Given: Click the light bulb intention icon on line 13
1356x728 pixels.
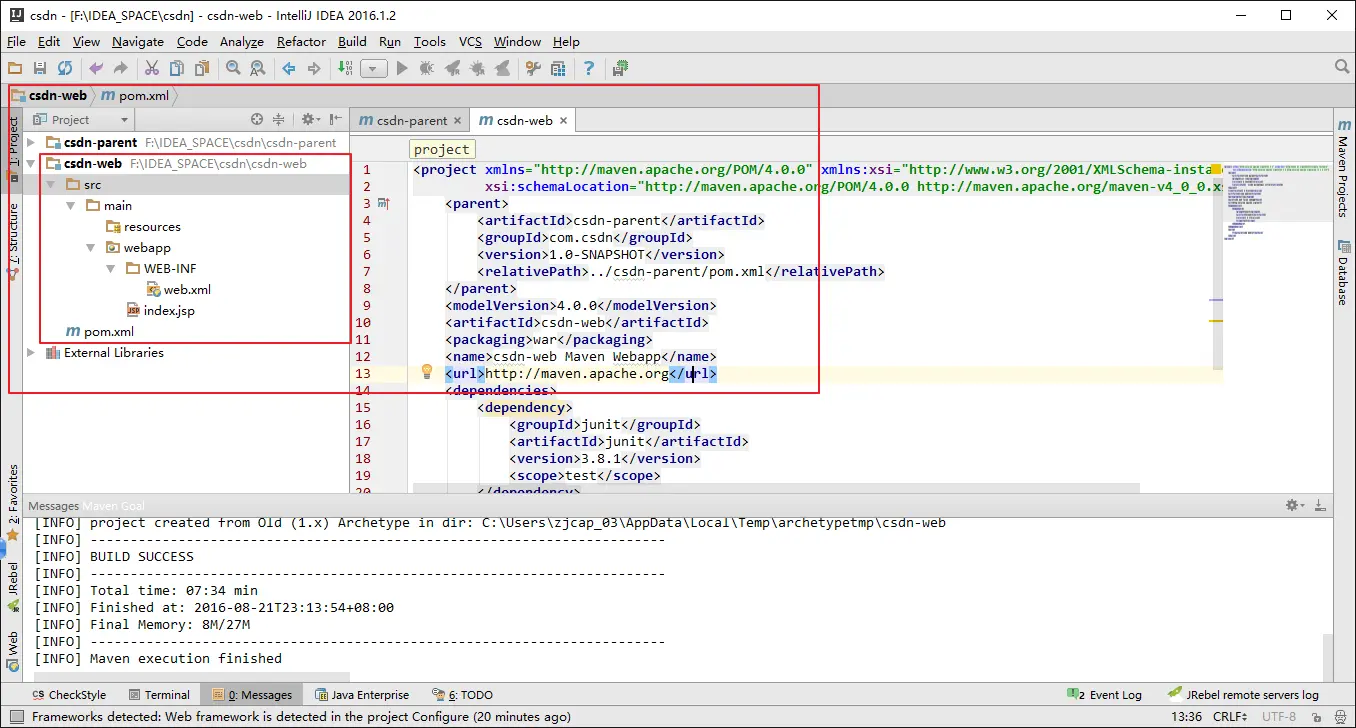Looking at the screenshot, I should pos(426,372).
